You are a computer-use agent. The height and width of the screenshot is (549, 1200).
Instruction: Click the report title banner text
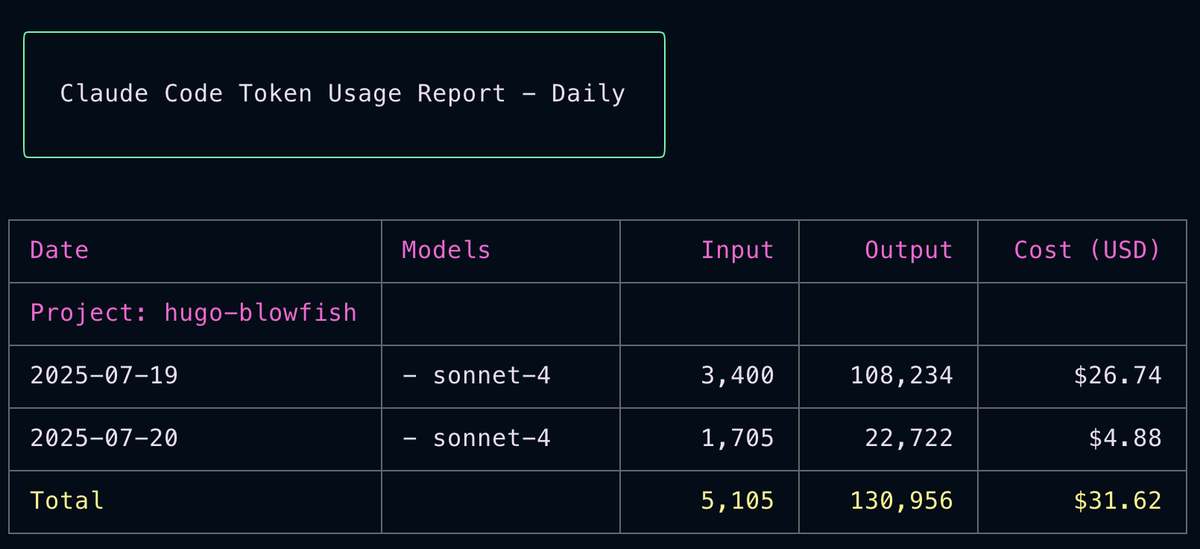tap(342, 94)
